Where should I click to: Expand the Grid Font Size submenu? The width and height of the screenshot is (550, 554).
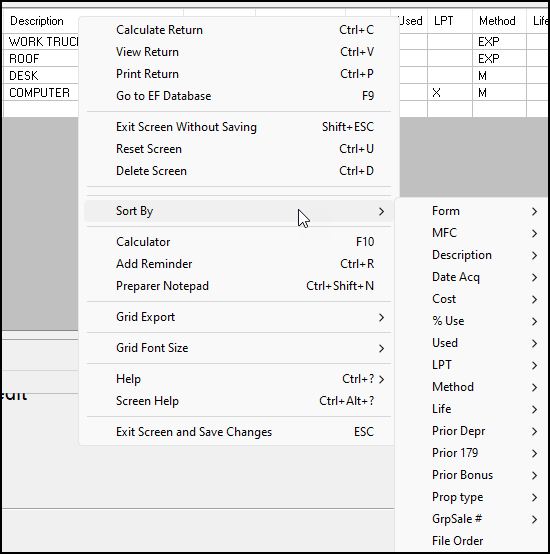(x=239, y=348)
